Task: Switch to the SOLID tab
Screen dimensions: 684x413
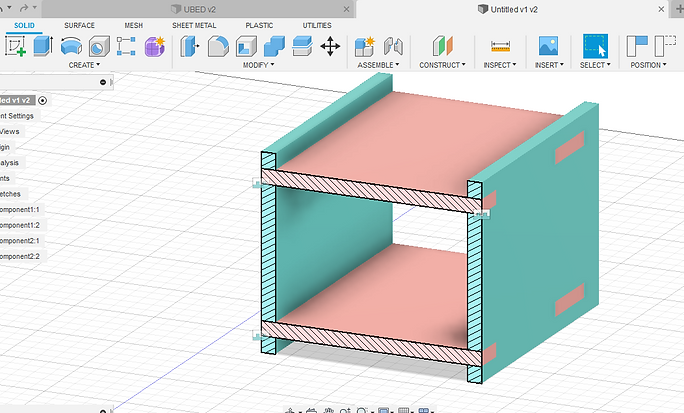Action: point(24,25)
